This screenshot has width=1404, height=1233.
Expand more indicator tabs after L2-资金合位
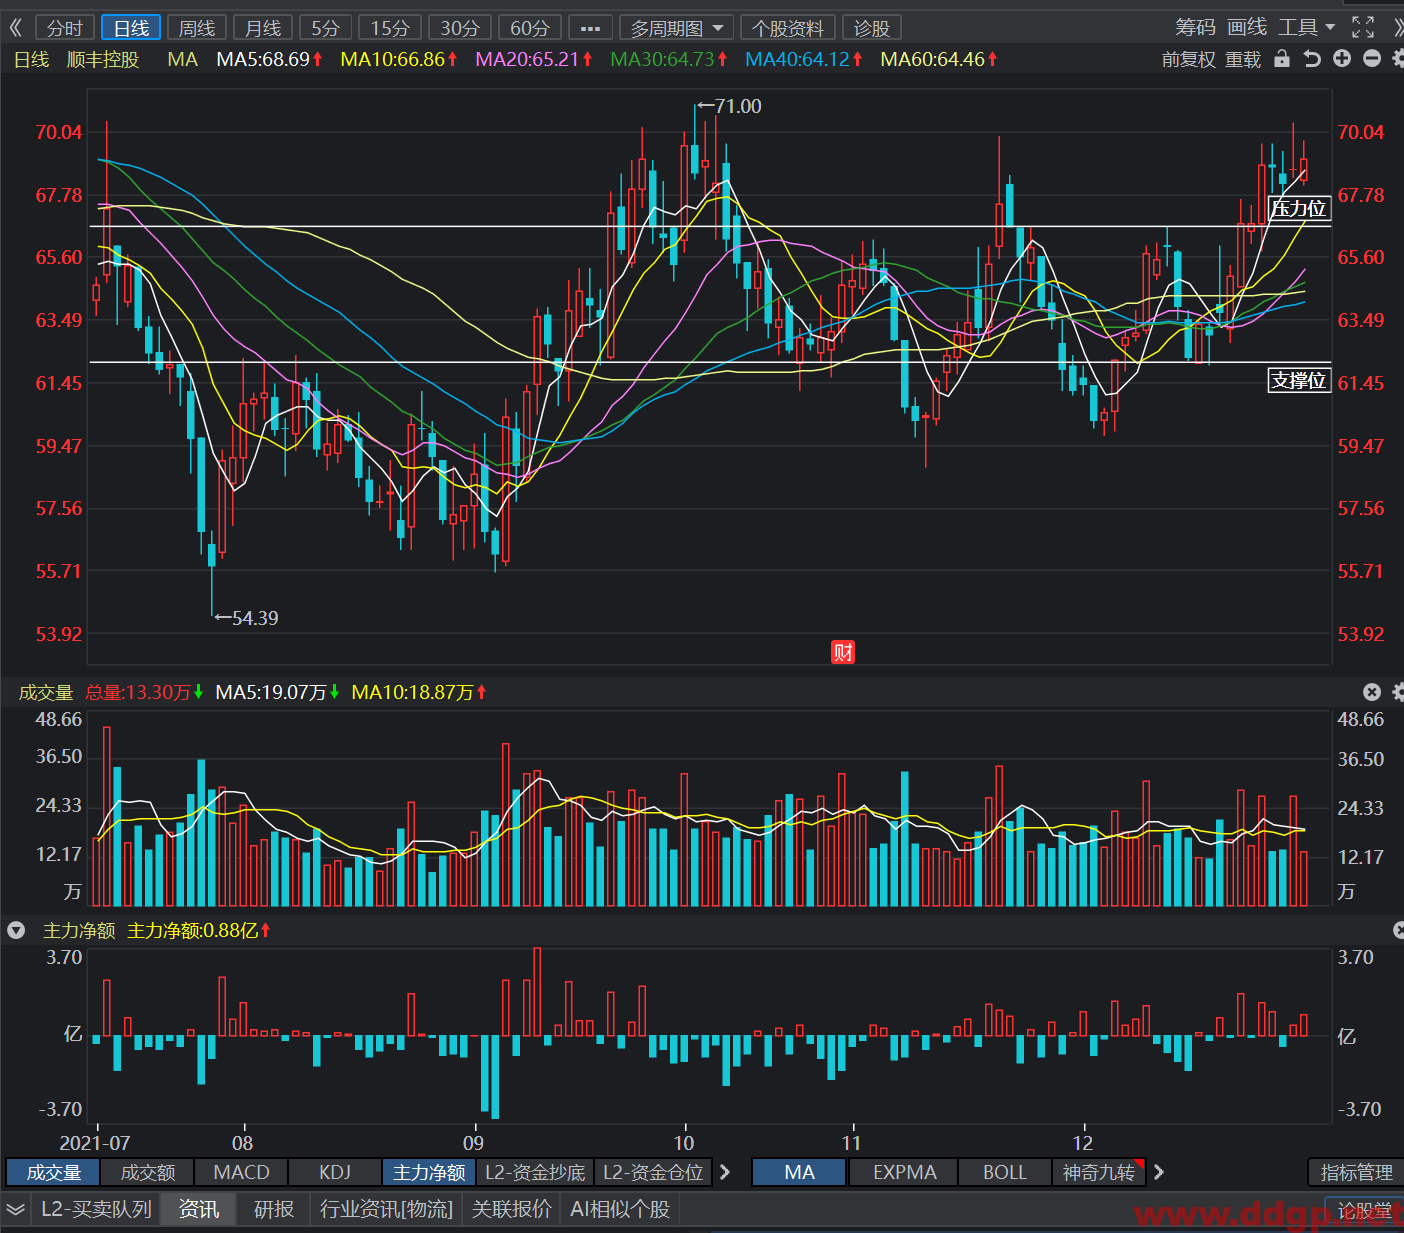pyautogui.click(x=725, y=1172)
